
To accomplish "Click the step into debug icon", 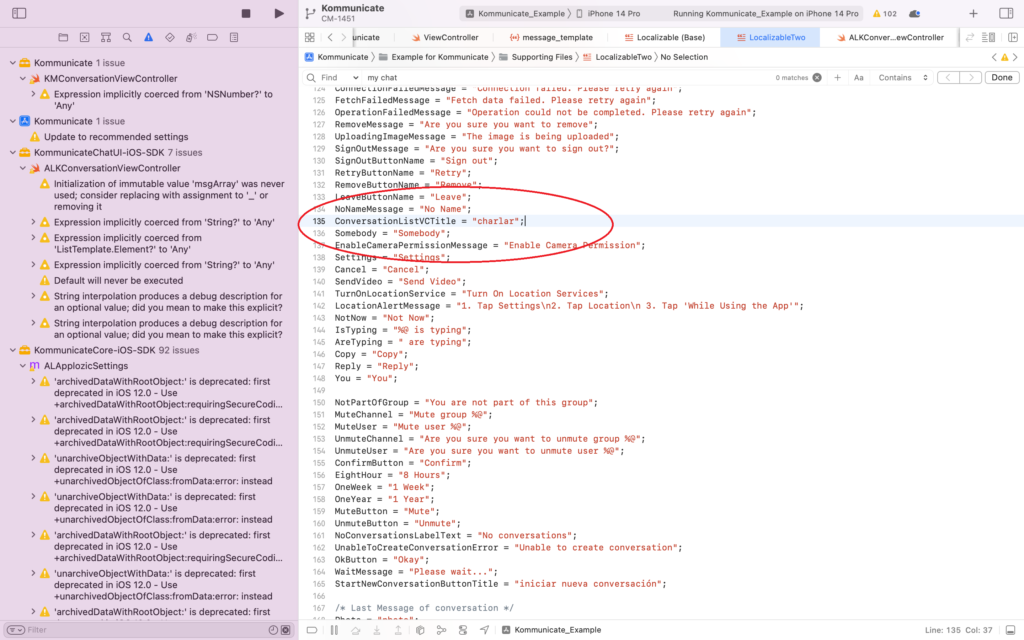I will point(377,630).
